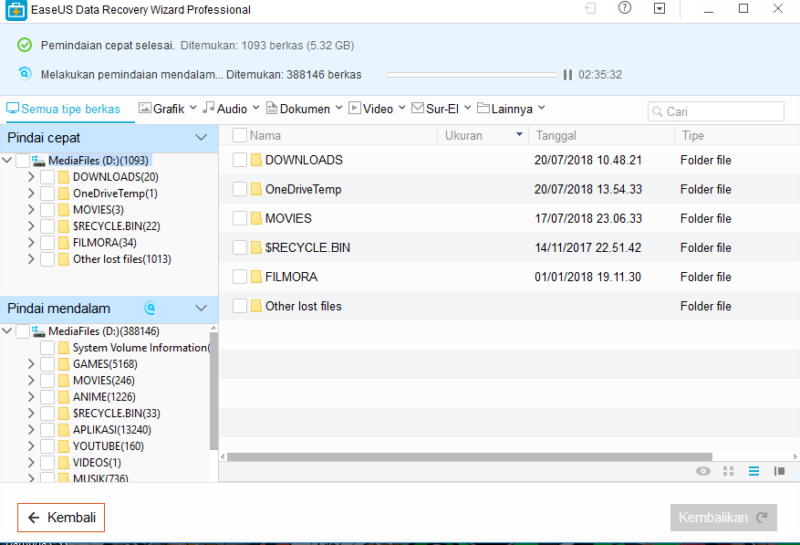Check the Other lost files row checkbox
Screen dimensions: 800x545
(240, 306)
